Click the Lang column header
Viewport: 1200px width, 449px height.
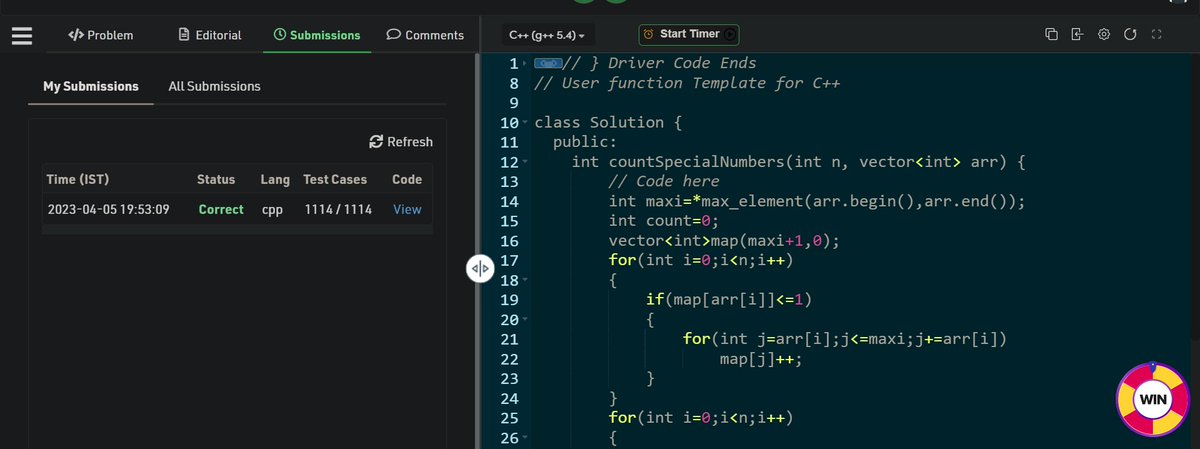point(275,179)
